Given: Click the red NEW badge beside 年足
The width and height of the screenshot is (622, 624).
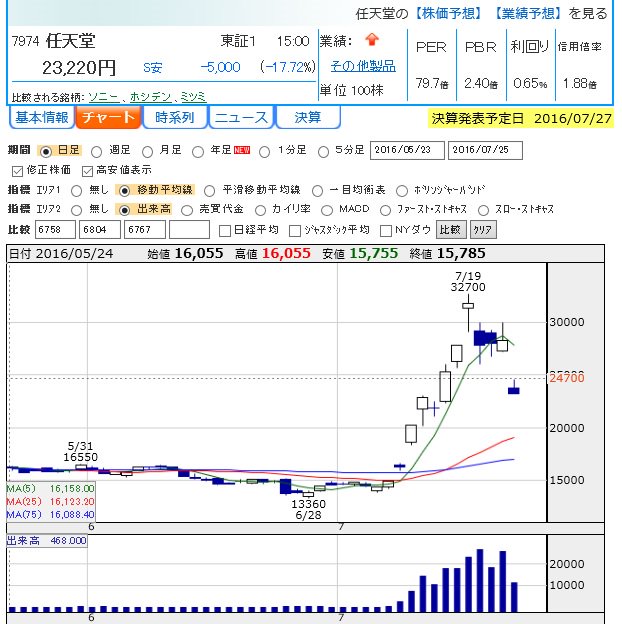Looking at the screenshot, I should coord(242,150).
